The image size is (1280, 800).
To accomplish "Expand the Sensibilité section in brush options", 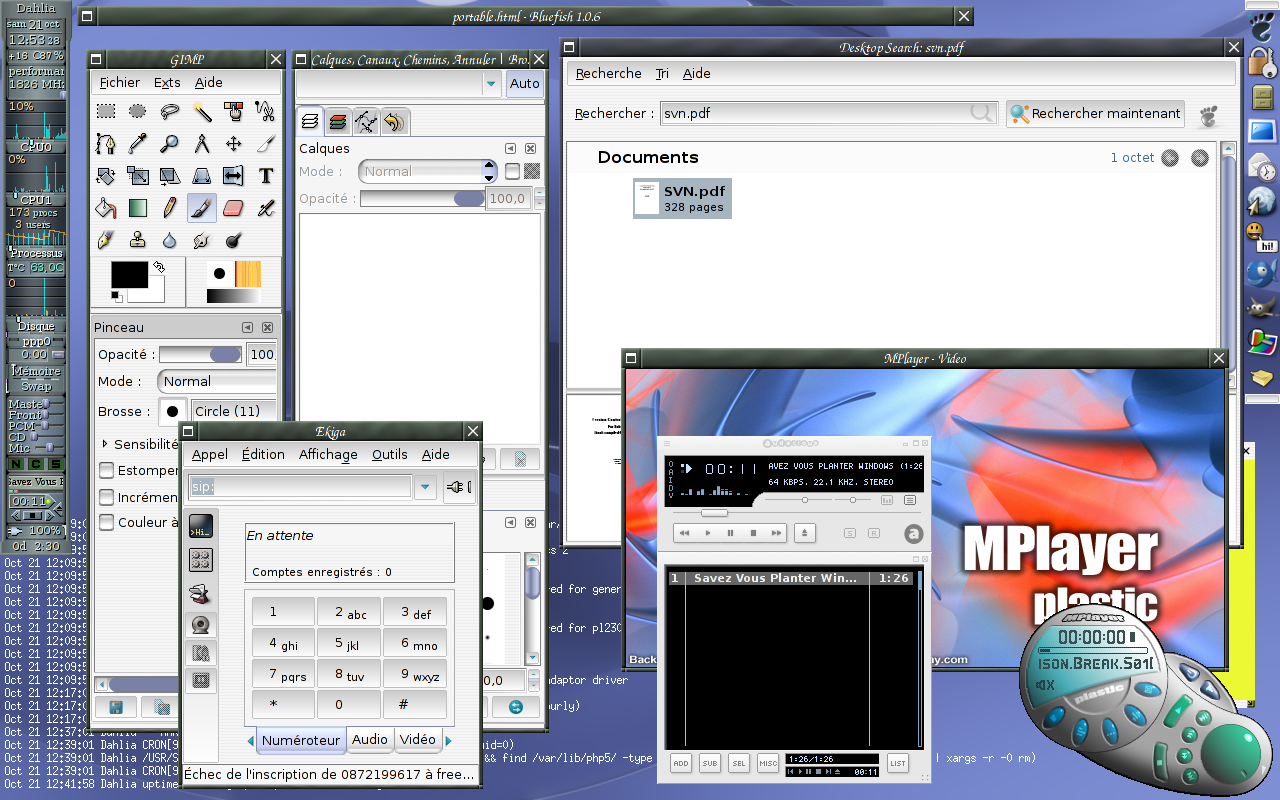I will pos(105,444).
